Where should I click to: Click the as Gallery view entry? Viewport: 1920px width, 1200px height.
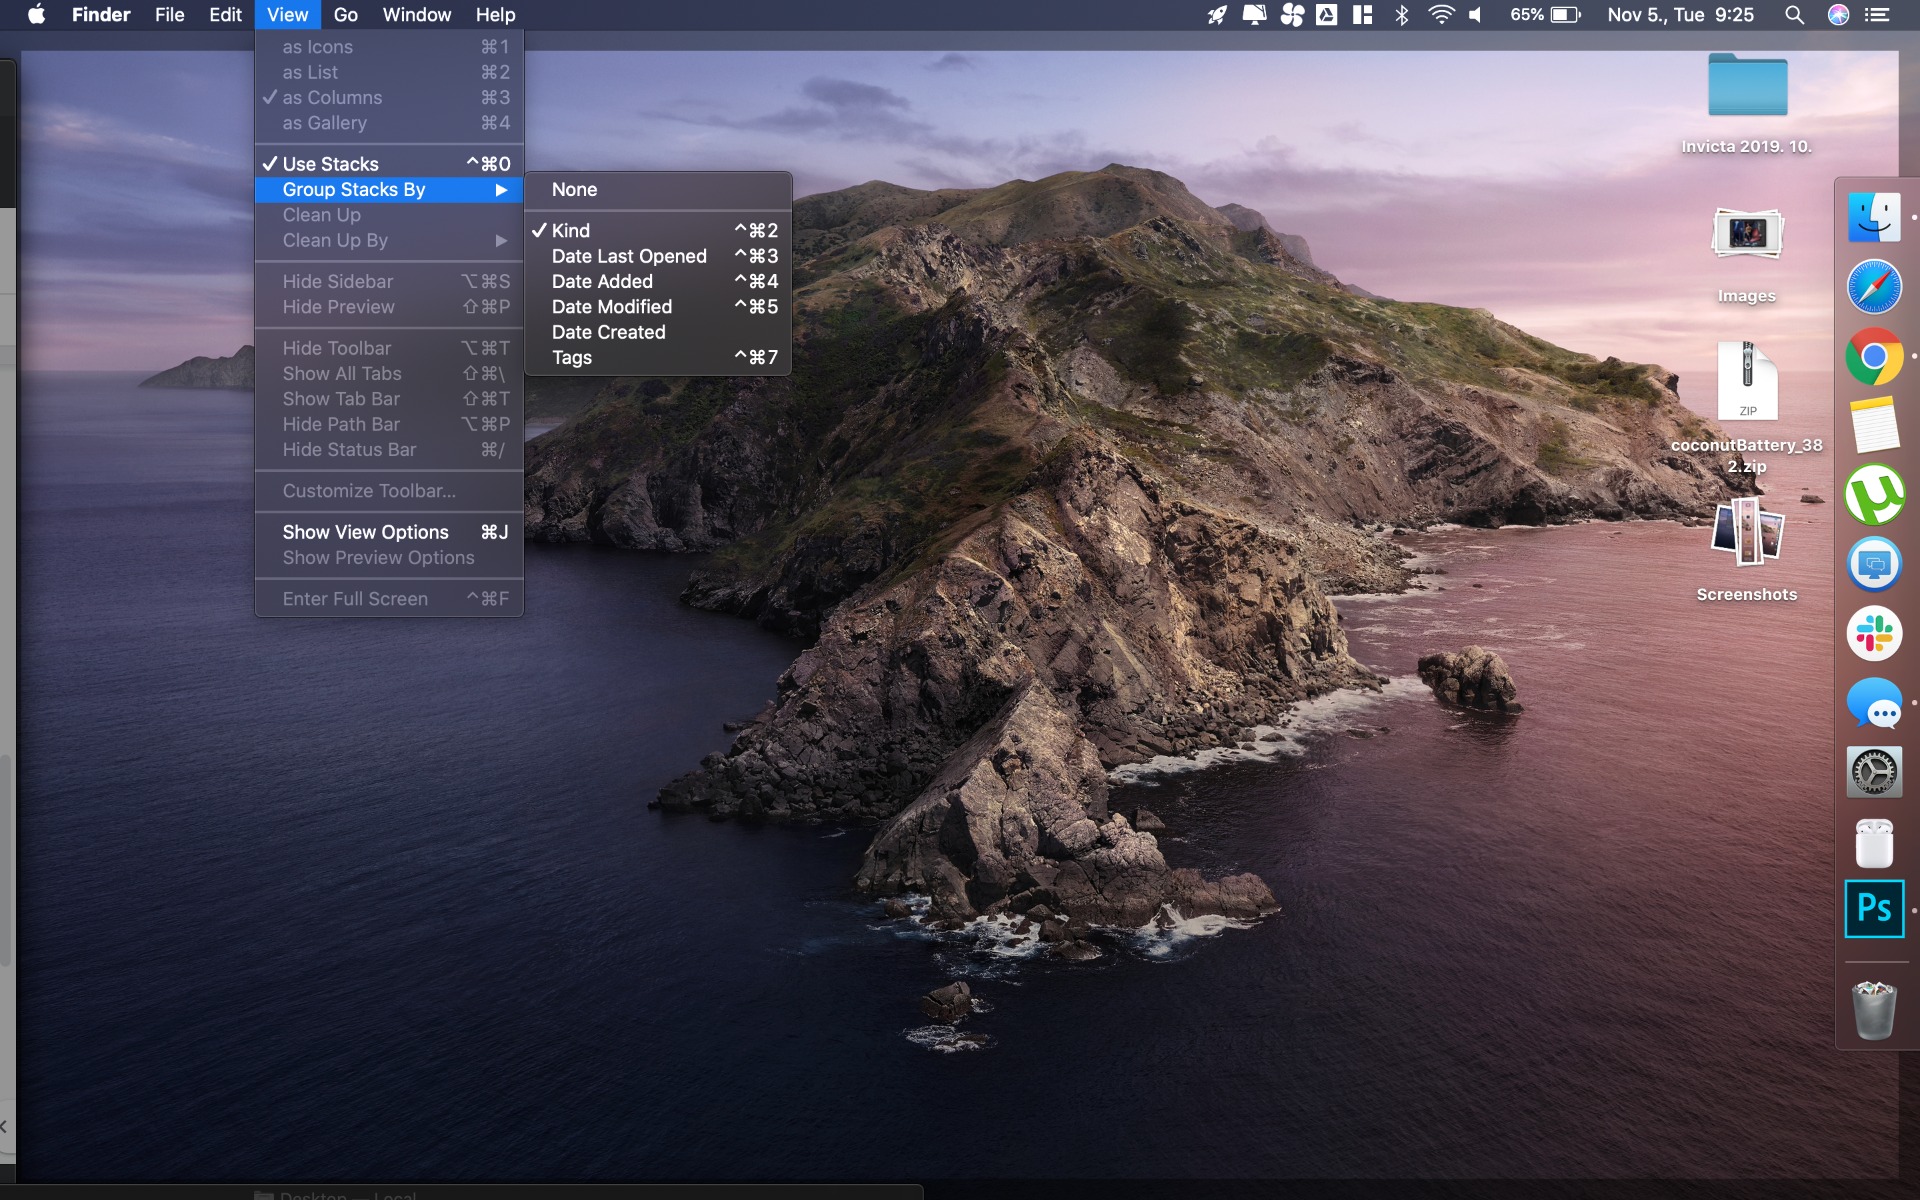point(389,123)
